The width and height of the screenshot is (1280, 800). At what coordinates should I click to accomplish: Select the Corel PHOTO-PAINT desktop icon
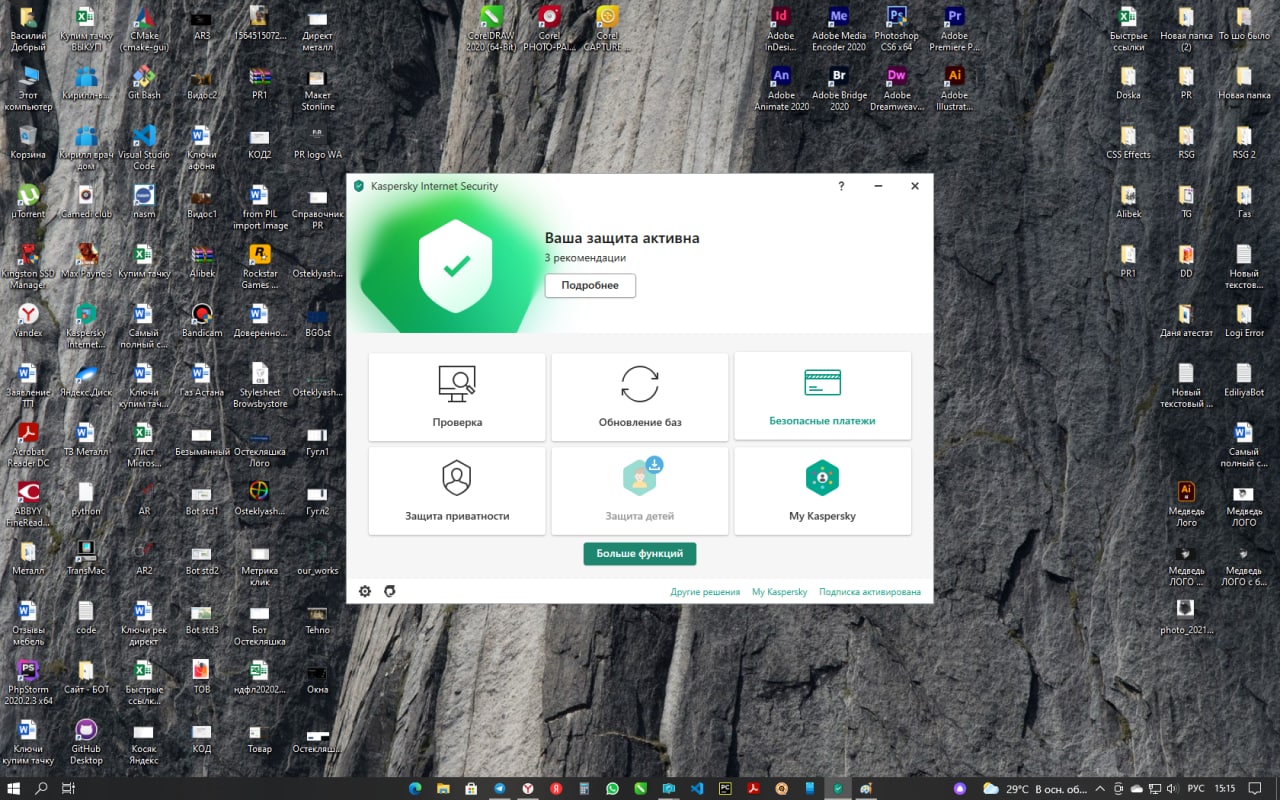tap(549, 28)
